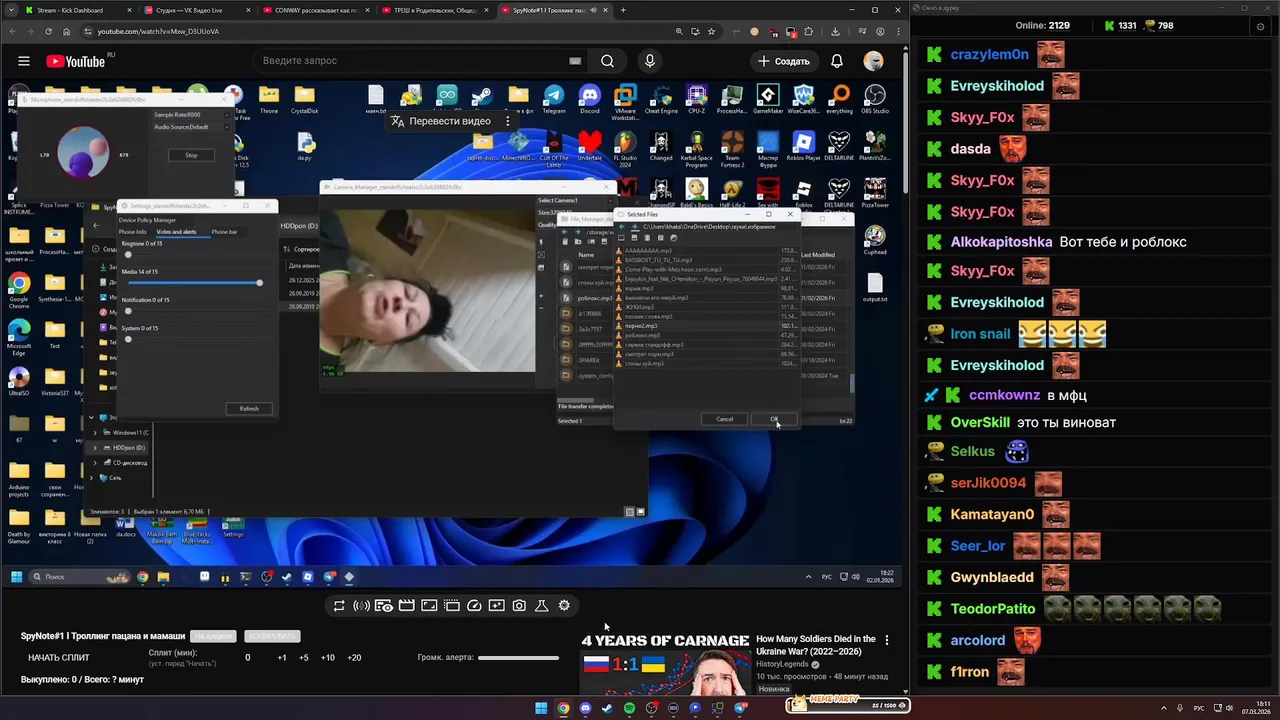1280x720 pixels.
Task: Add +10 minutes to split
Action: click(327, 658)
